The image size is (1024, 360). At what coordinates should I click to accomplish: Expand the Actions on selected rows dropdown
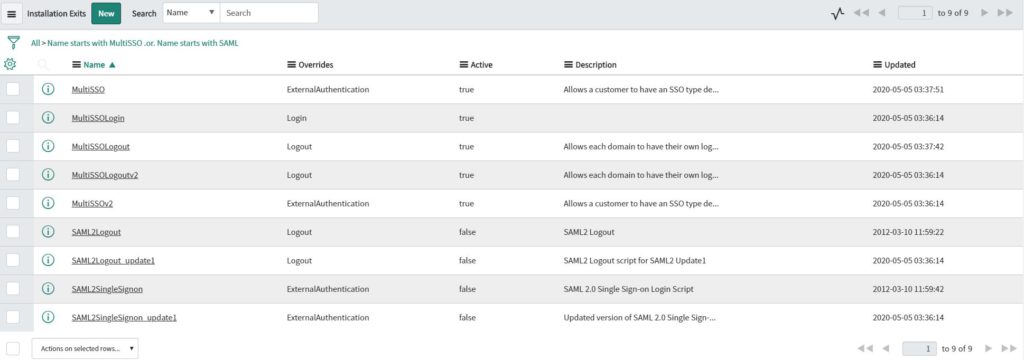pyautogui.click(x=85, y=348)
